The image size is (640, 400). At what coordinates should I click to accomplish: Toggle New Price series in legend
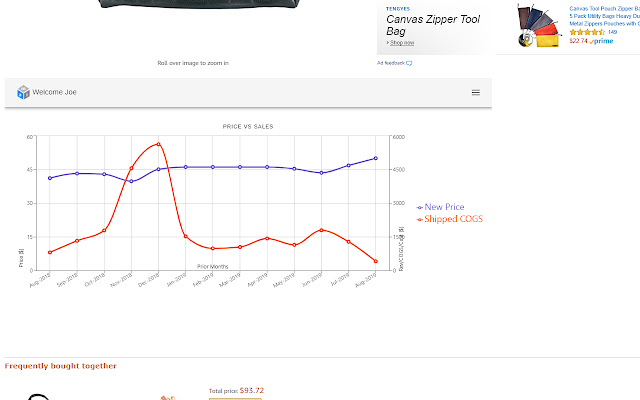[440, 207]
